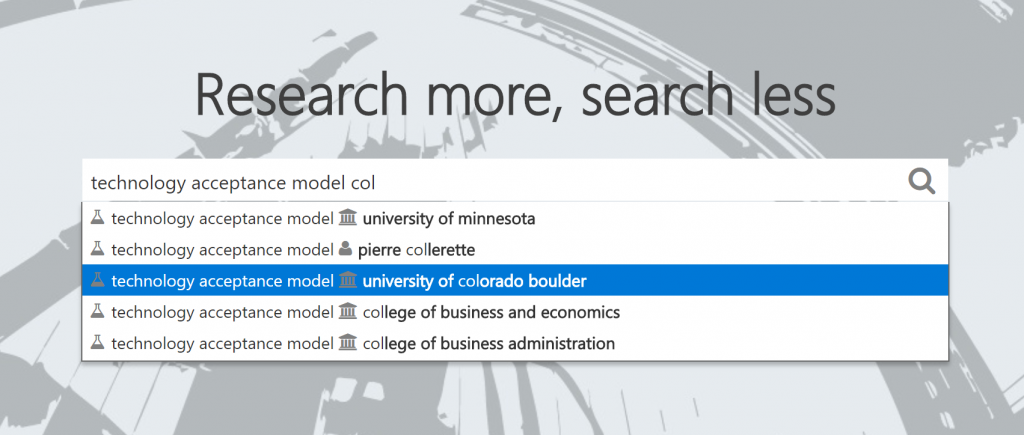
Task: Click institution icon before college of business and economics
Action: point(348,312)
